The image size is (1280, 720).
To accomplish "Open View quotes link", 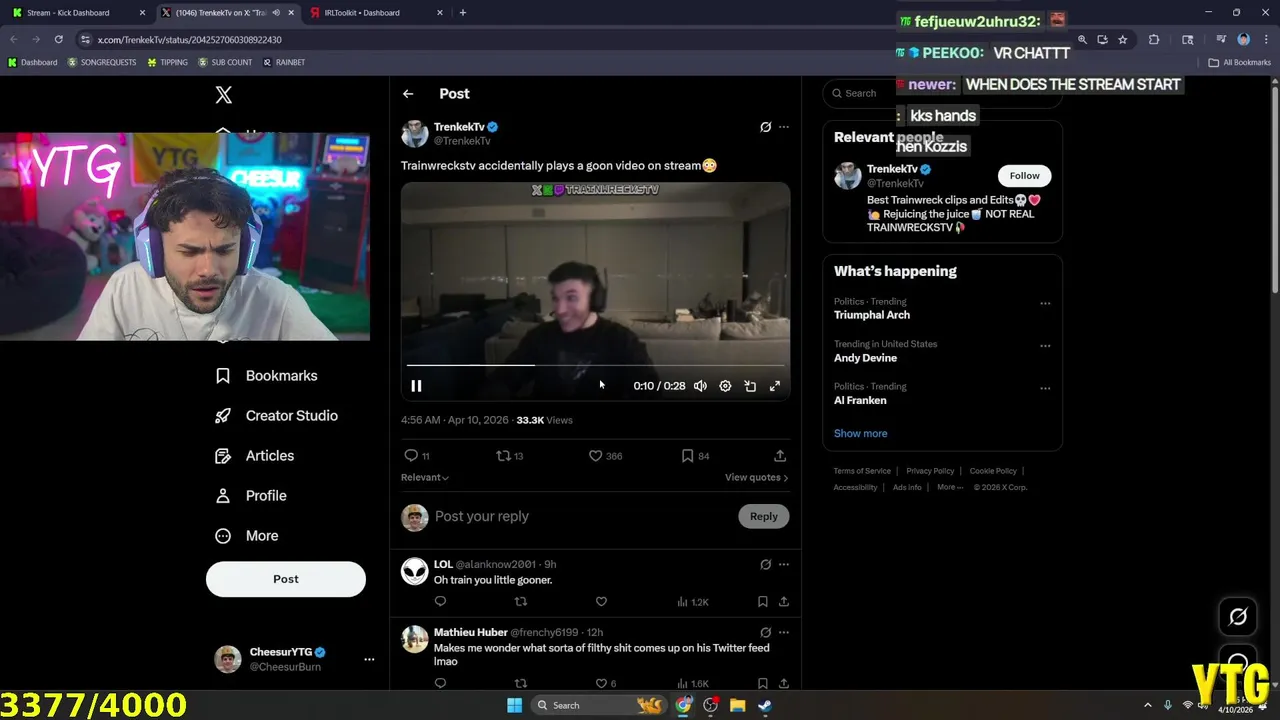I will (756, 478).
